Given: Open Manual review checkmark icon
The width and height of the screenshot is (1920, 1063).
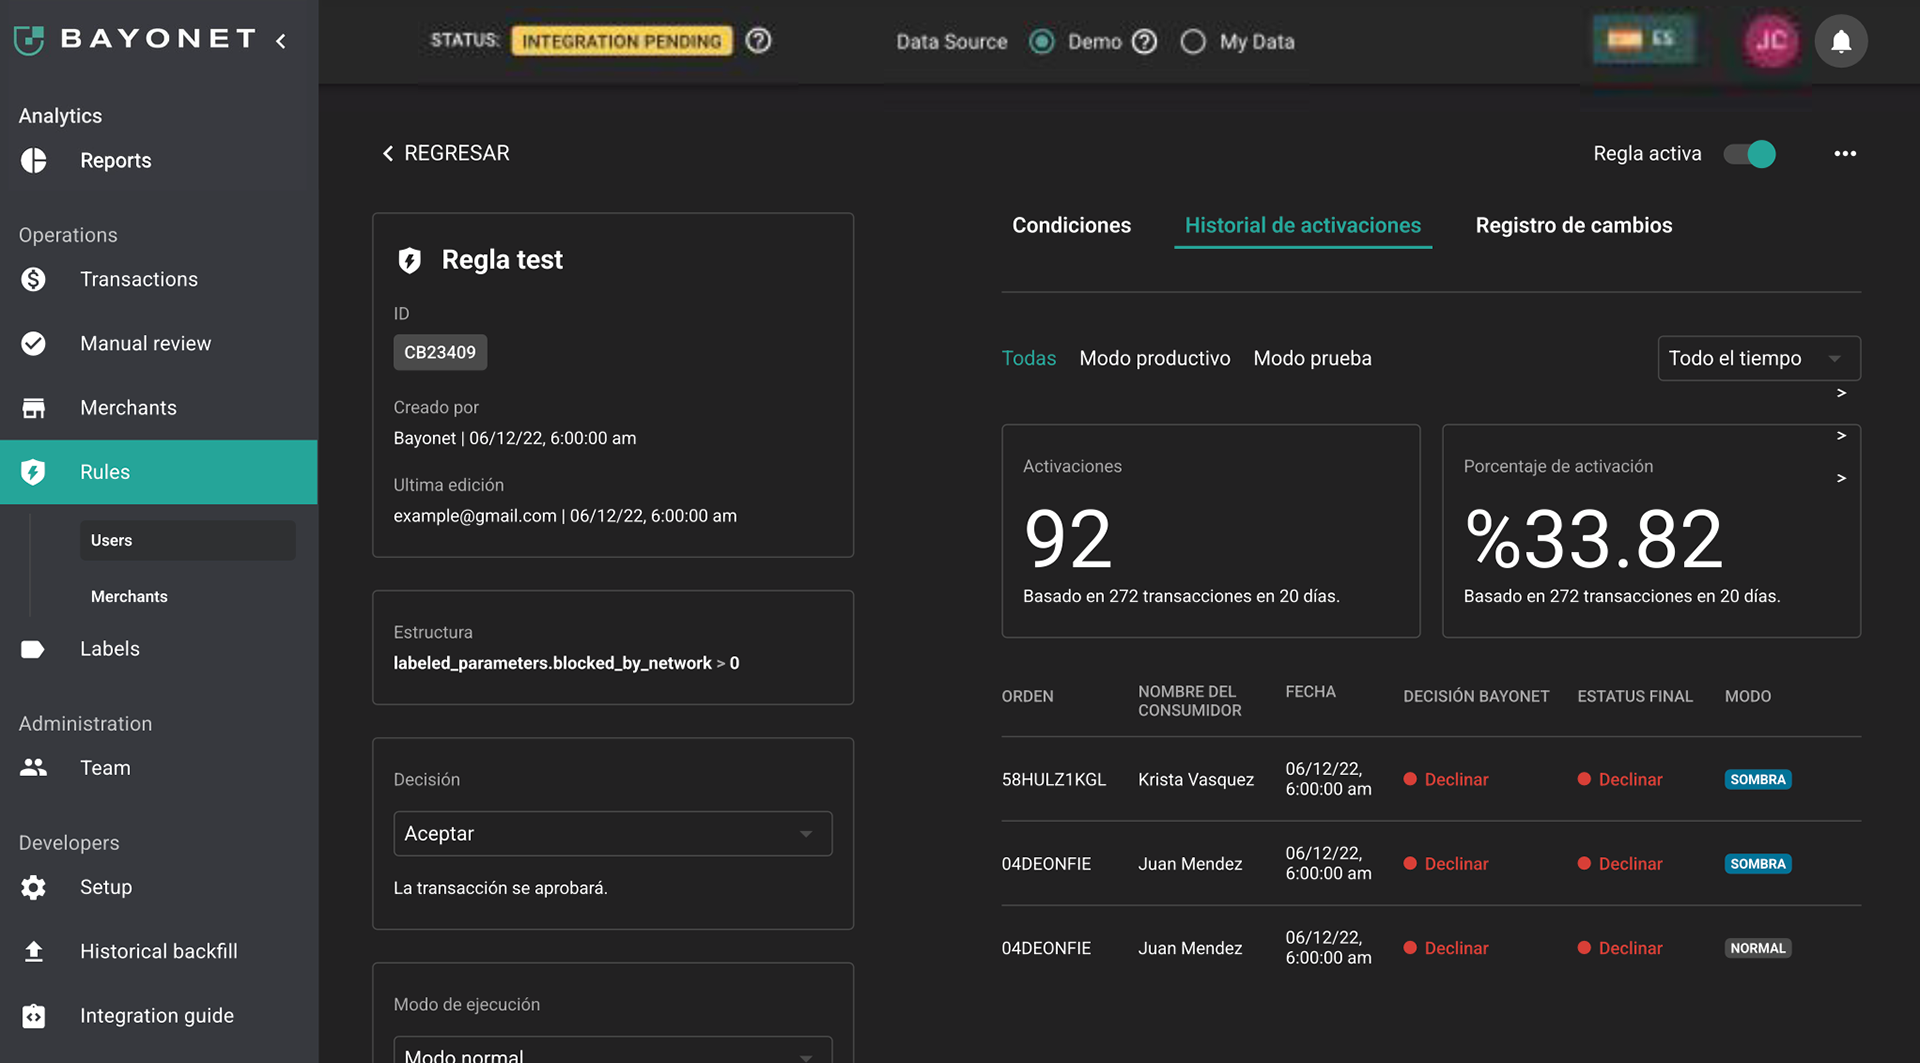Looking at the screenshot, I should pos(34,343).
